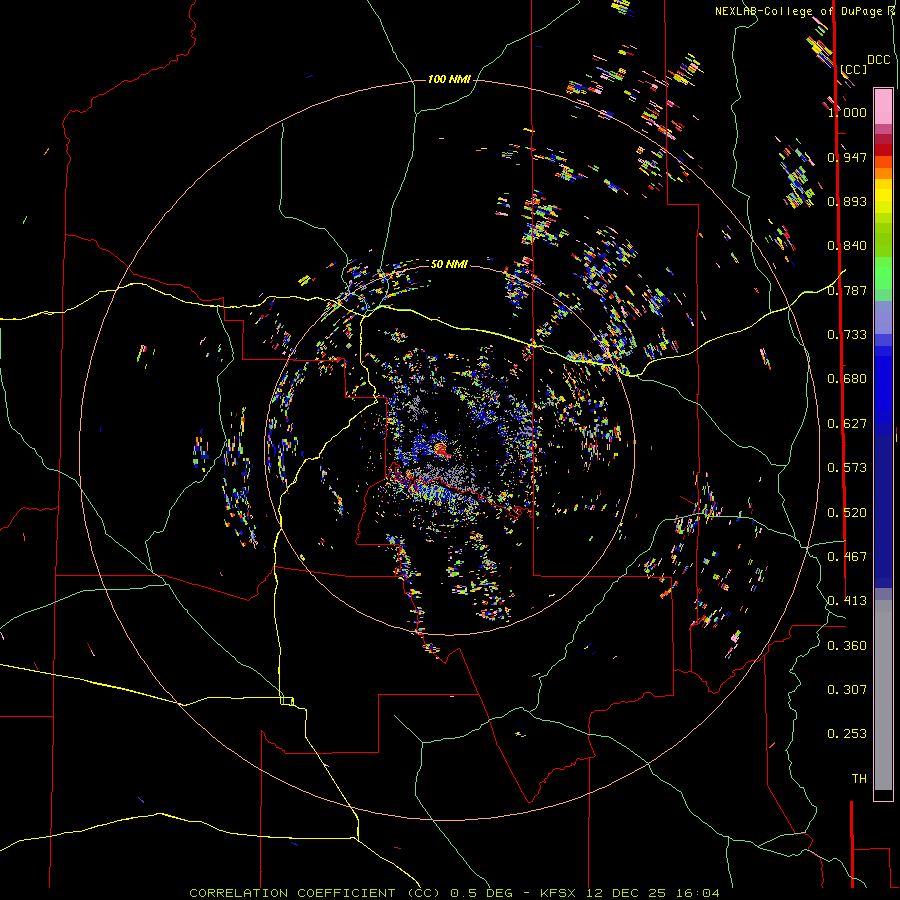This screenshot has height=900, width=900.
Task: Click the 0.253 legend value
Action: coord(847,734)
